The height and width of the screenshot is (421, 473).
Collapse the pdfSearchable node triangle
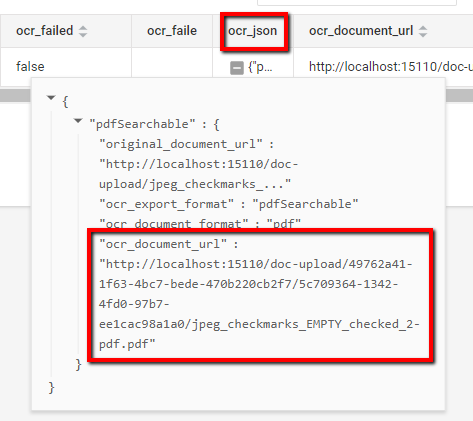[x=78, y=121]
